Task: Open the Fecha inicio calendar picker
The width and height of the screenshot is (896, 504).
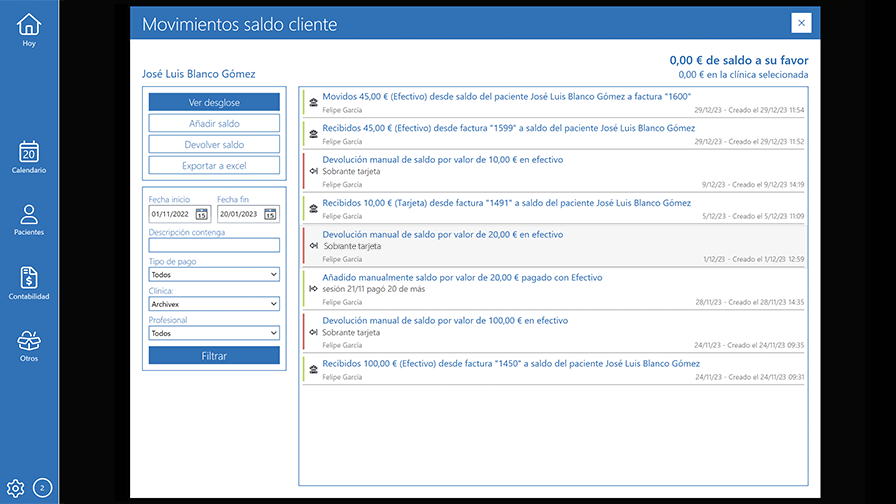Action: pos(201,214)
